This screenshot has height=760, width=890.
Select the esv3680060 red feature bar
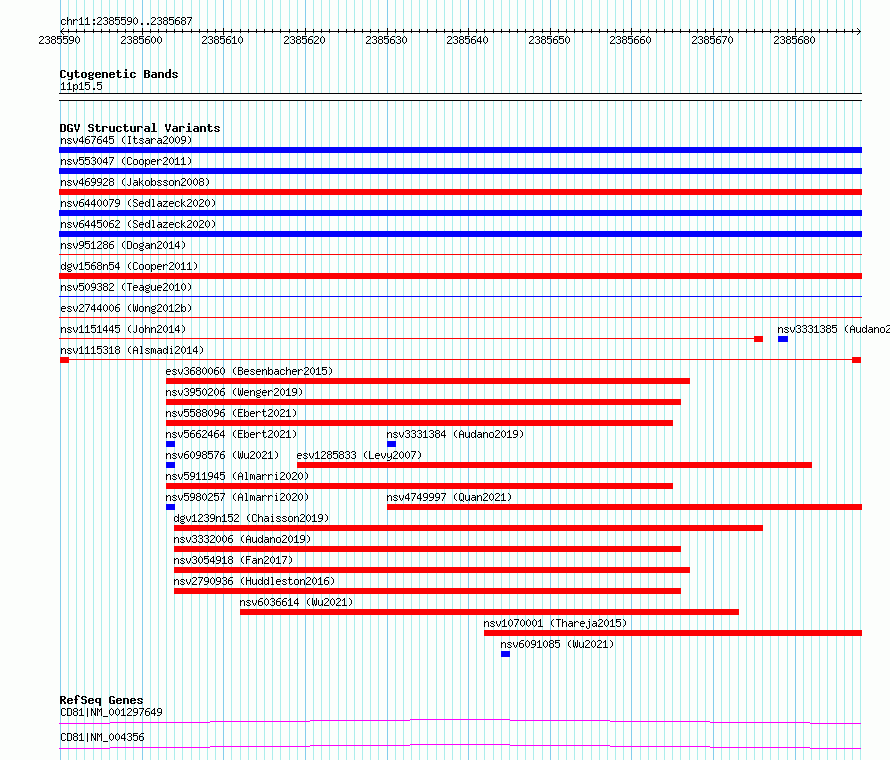point(428,381)
